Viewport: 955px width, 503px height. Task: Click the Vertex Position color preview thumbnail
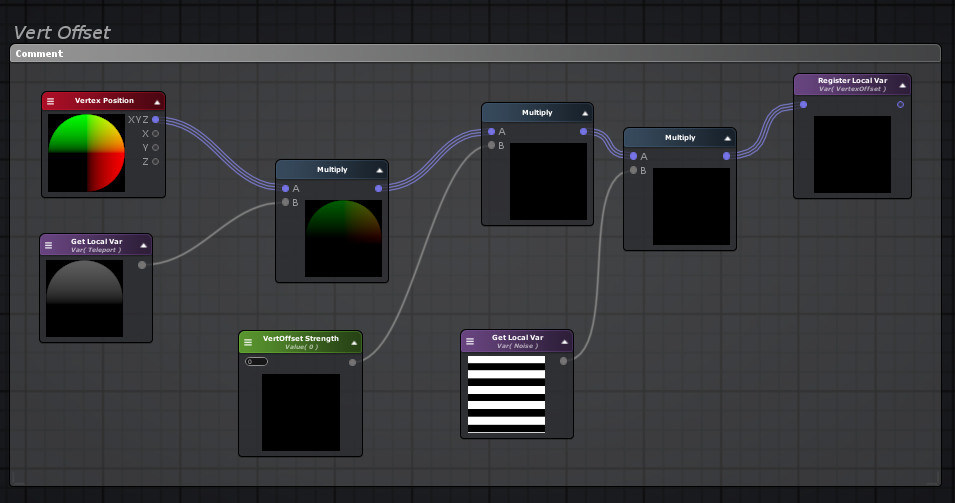point(86,153)
